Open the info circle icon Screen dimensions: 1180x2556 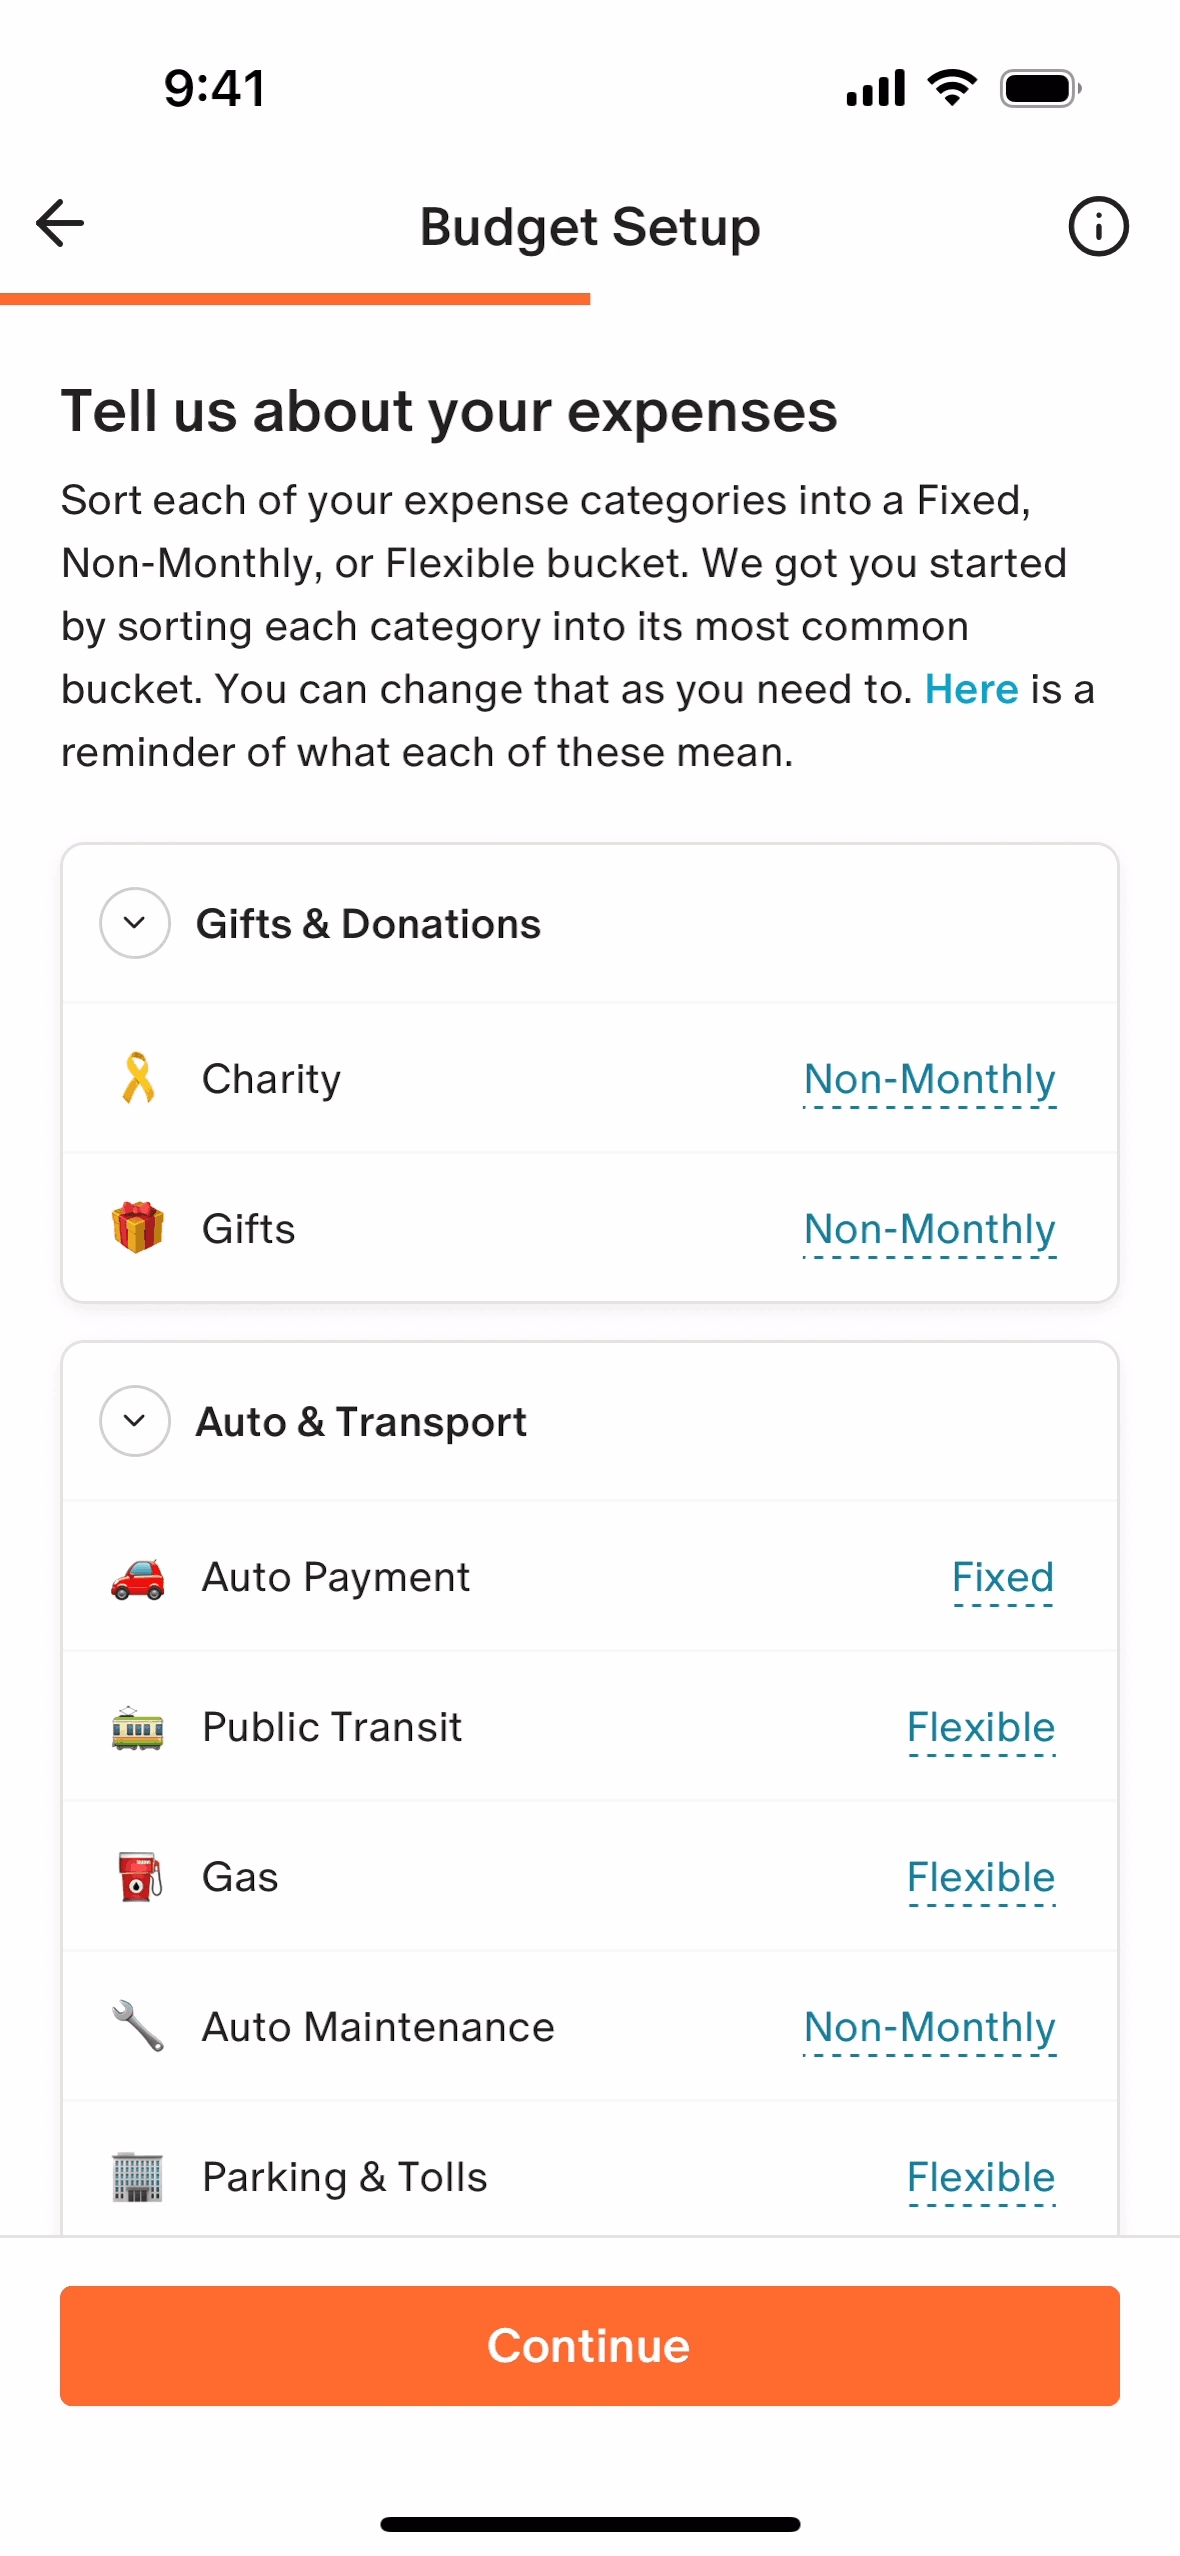click(1097, 226)
